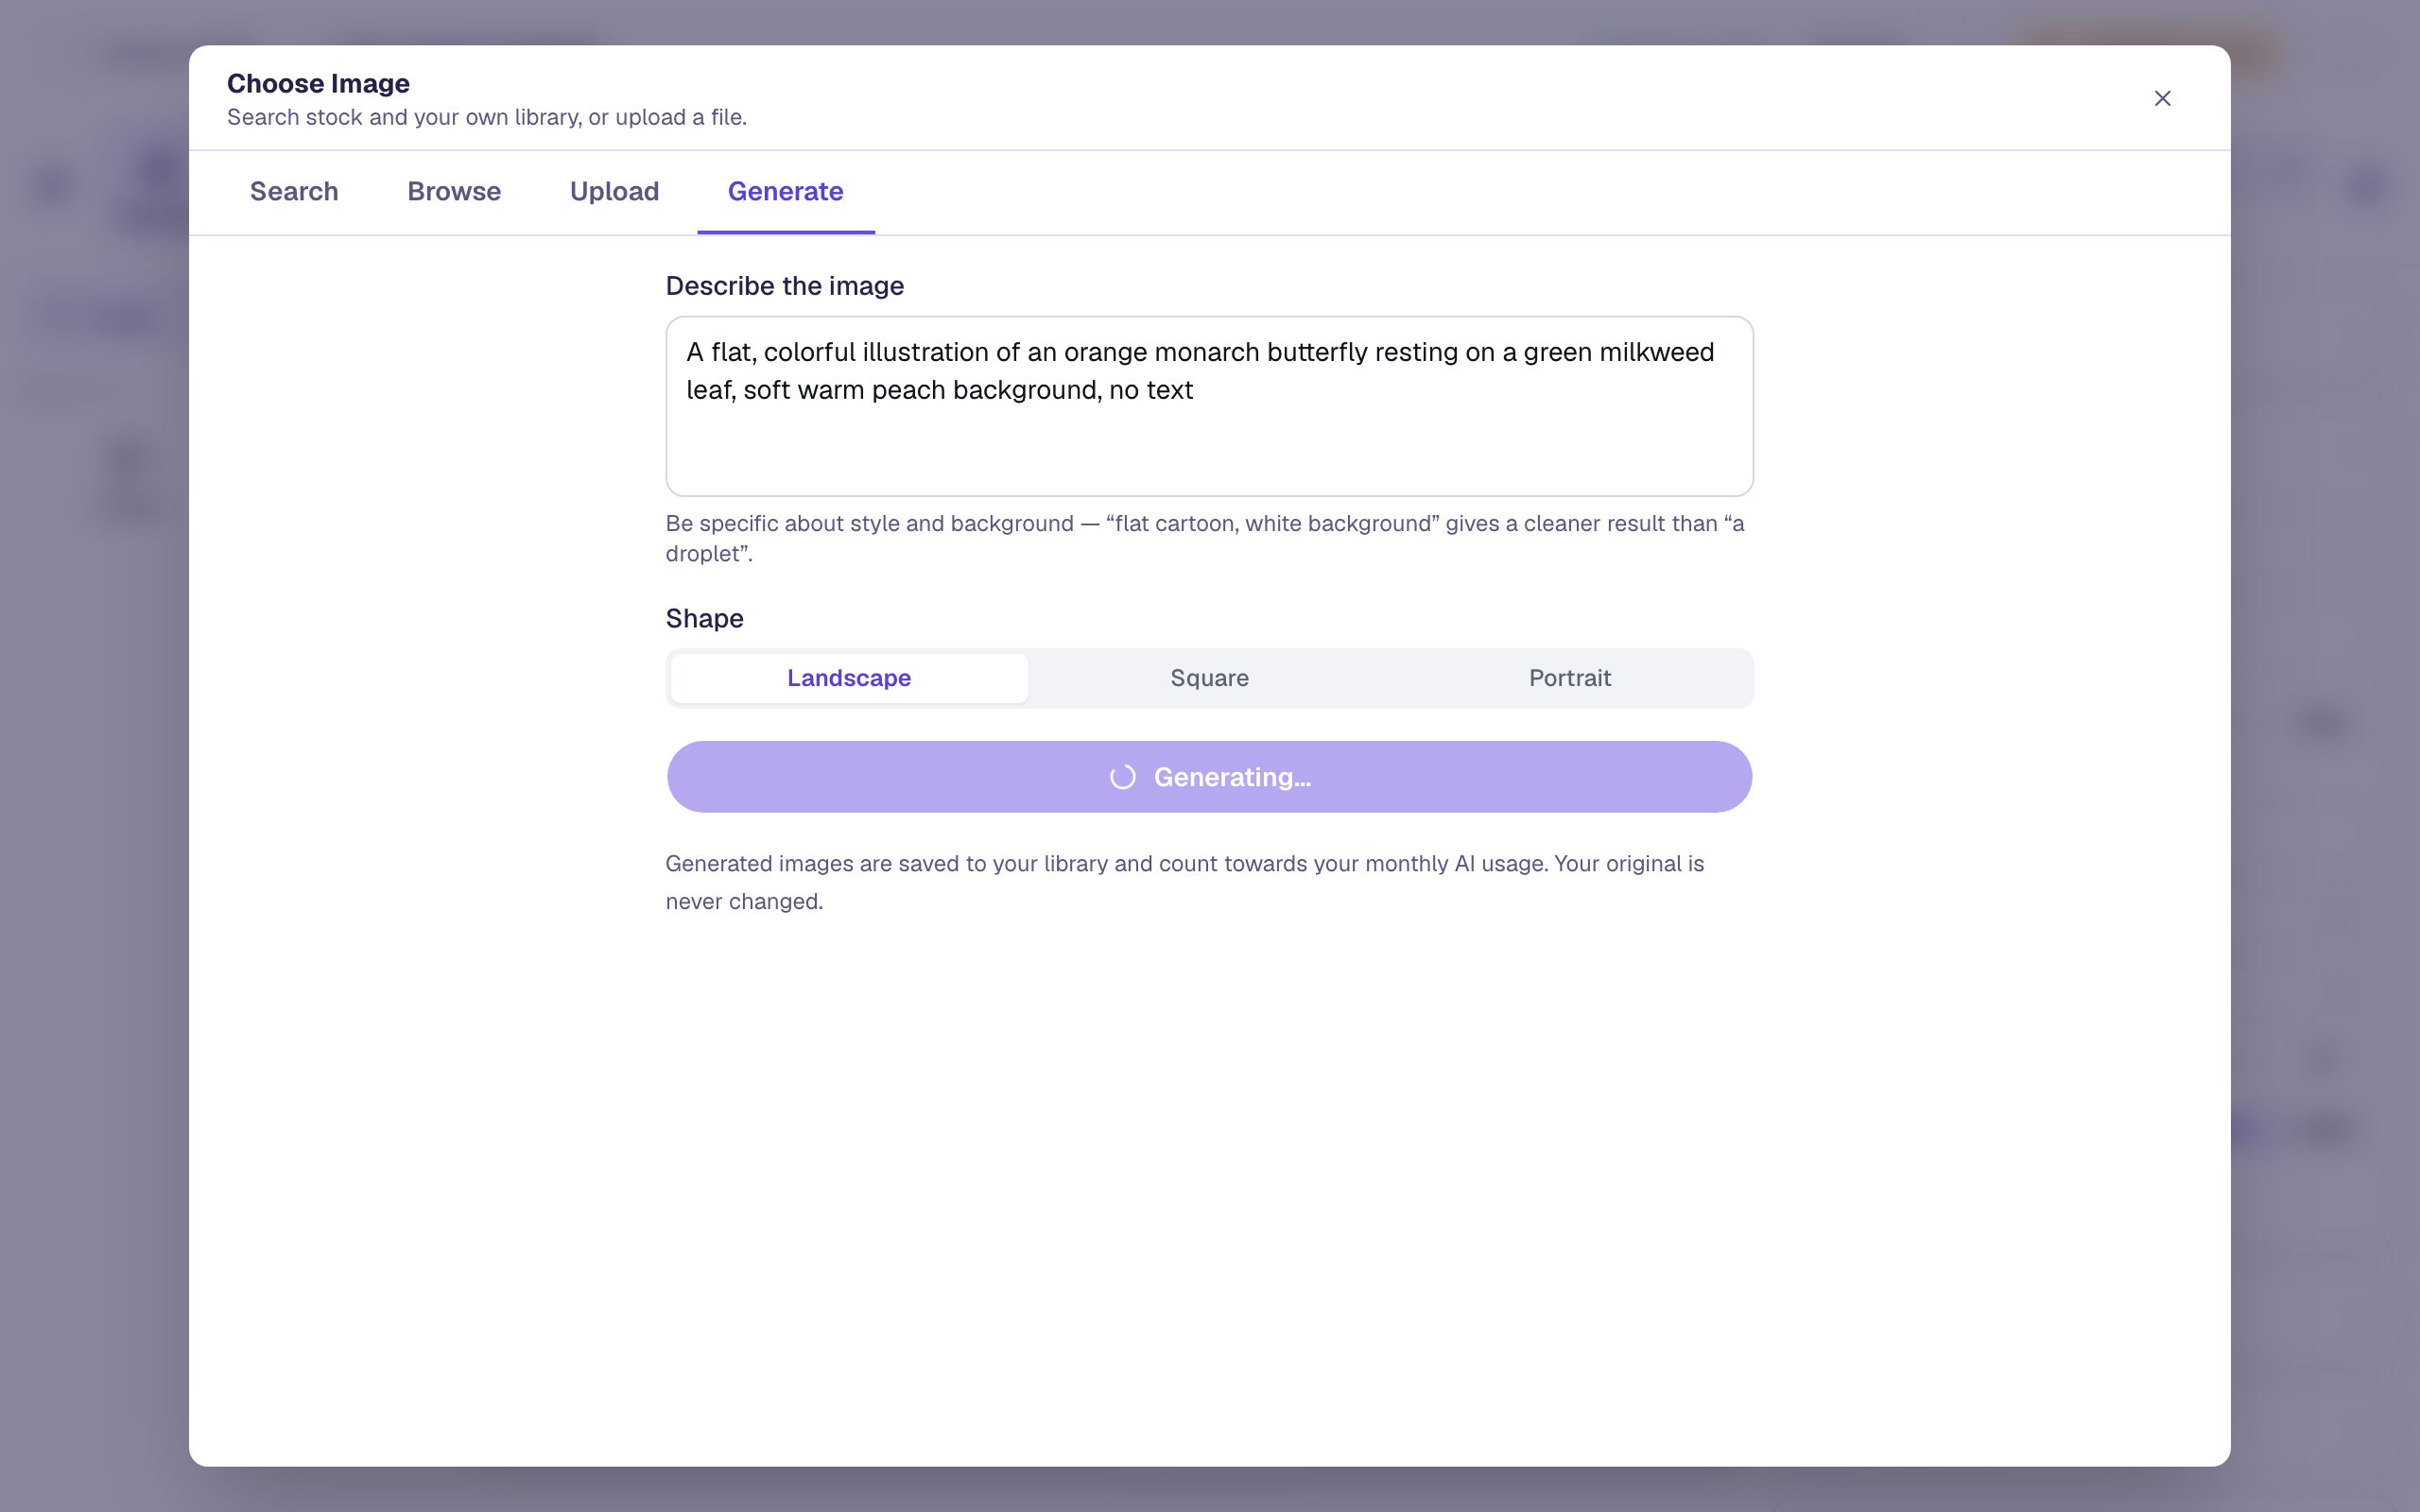Click the spinner icon in Generating button
Screen dimensions: 2420x1512
pos(1123,777)
